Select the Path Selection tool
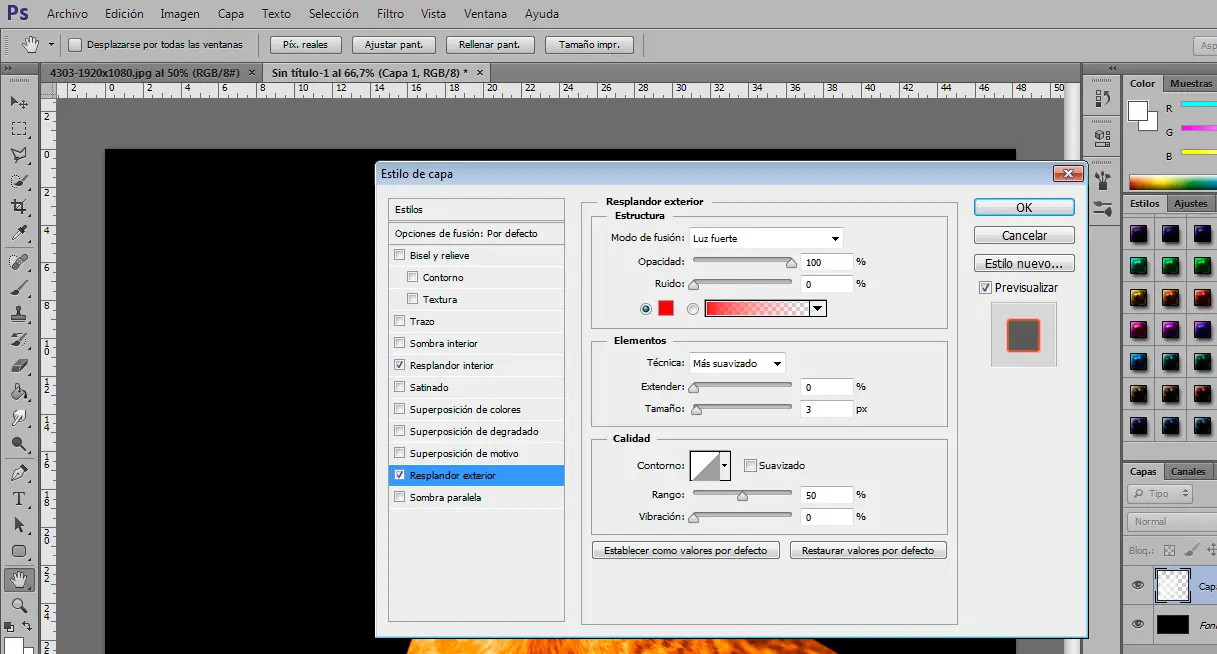Screen dimensions: 1217x654 pyautogui.click(x=19, y=525)
